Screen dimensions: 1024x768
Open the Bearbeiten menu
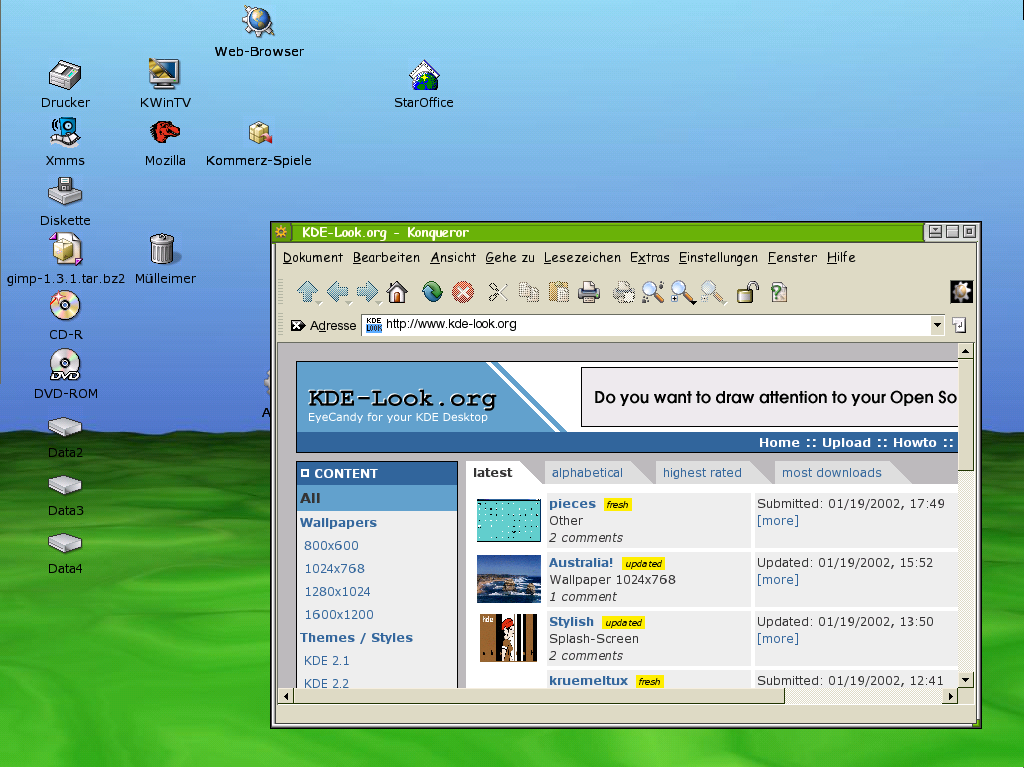[386, 257]
